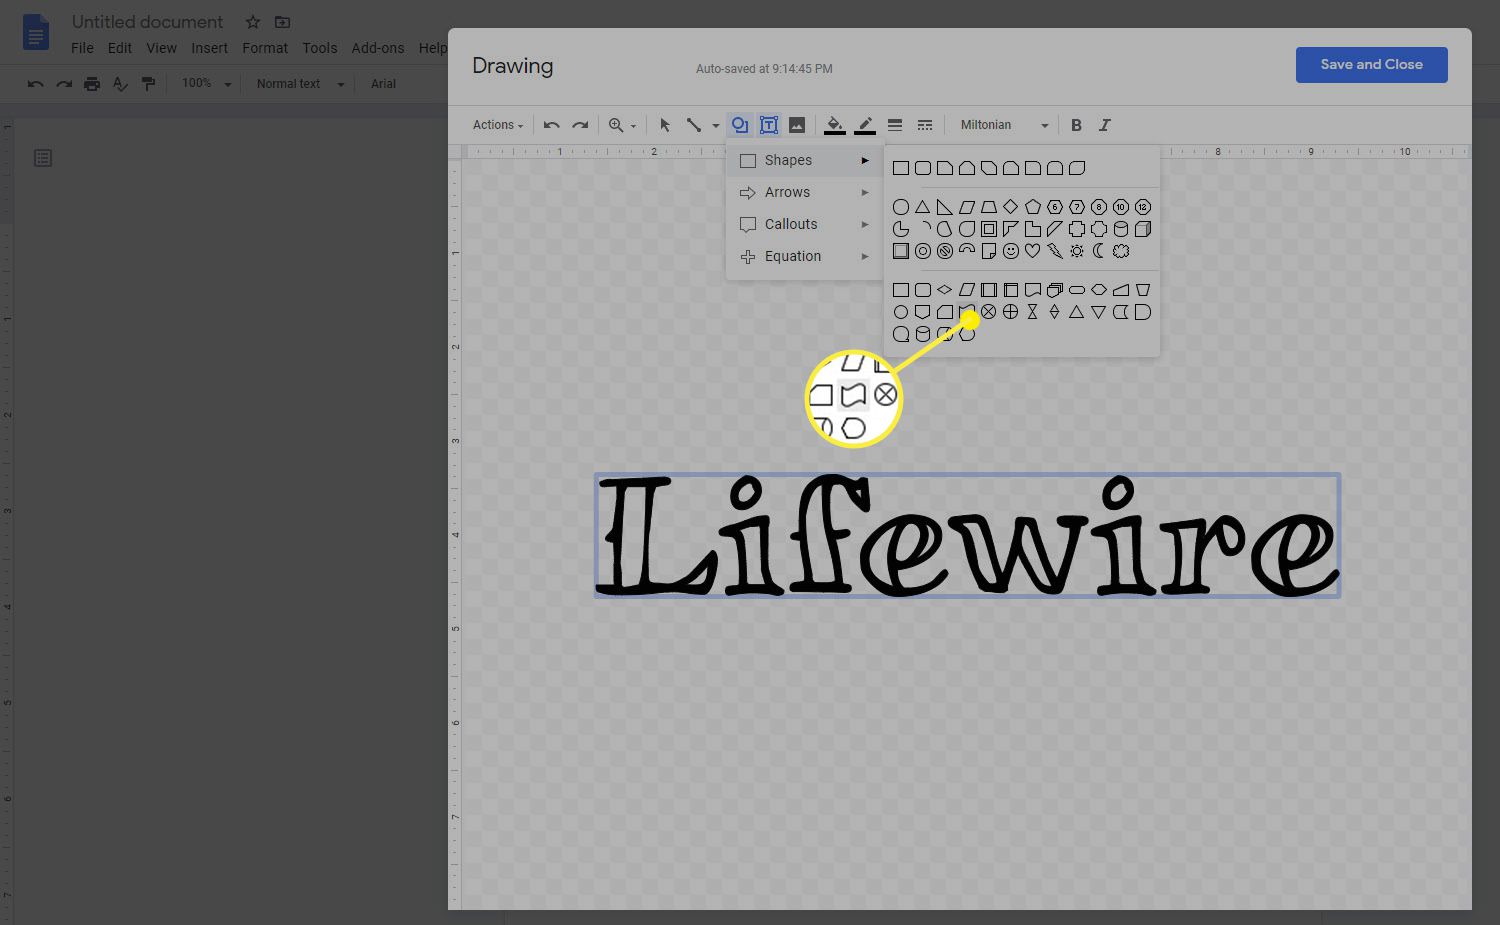Redo the action in the Drawing dialog
The width and height of the screenshot is (1500, 925).
click(580, 125)
